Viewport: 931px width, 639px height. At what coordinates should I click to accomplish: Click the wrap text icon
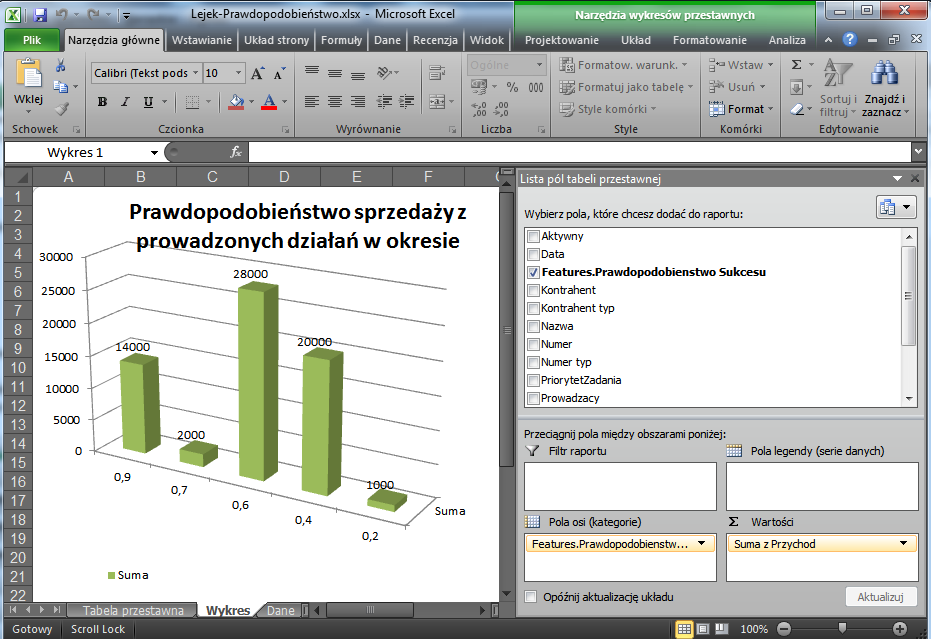pyautogui.click(x=437, y=73)
